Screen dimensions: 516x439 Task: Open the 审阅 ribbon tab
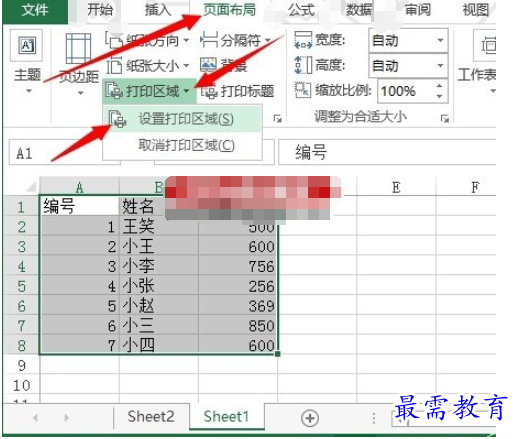(x=417, y=10)
